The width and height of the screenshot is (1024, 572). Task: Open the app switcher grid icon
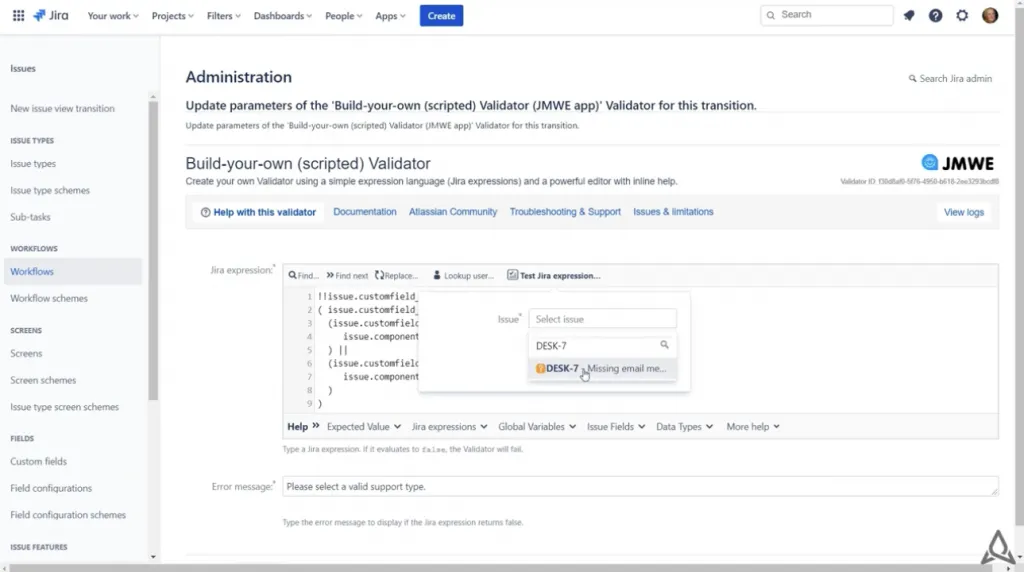18,16
